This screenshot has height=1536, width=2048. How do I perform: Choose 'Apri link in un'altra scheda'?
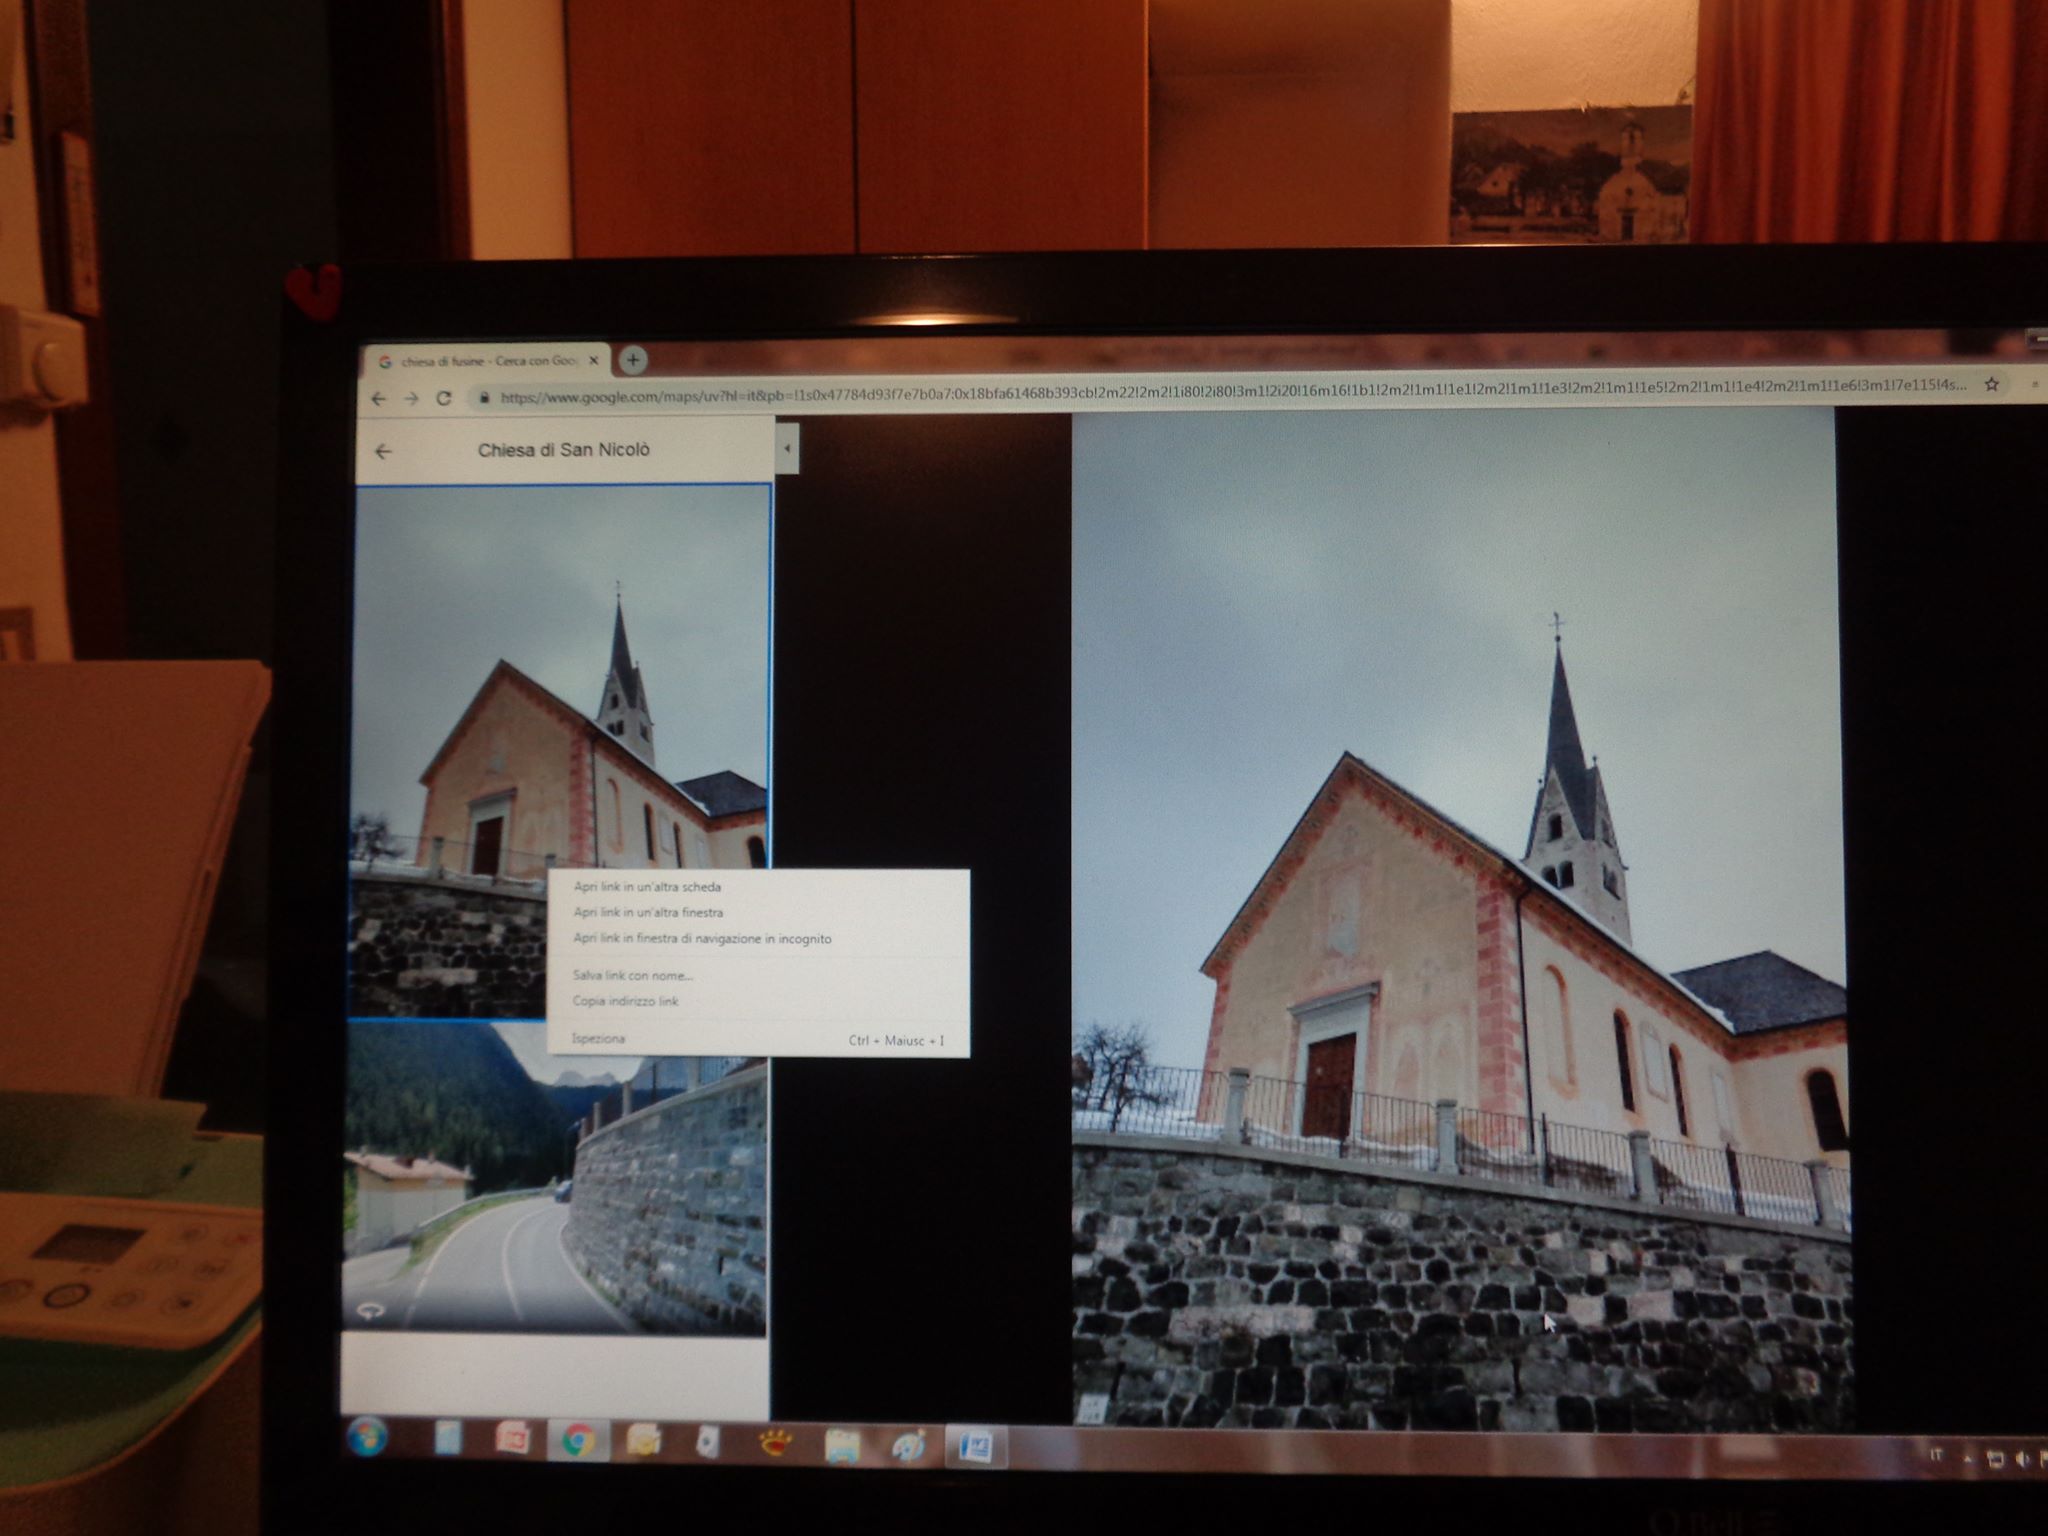pyautogui.click(x=647, y=886)
